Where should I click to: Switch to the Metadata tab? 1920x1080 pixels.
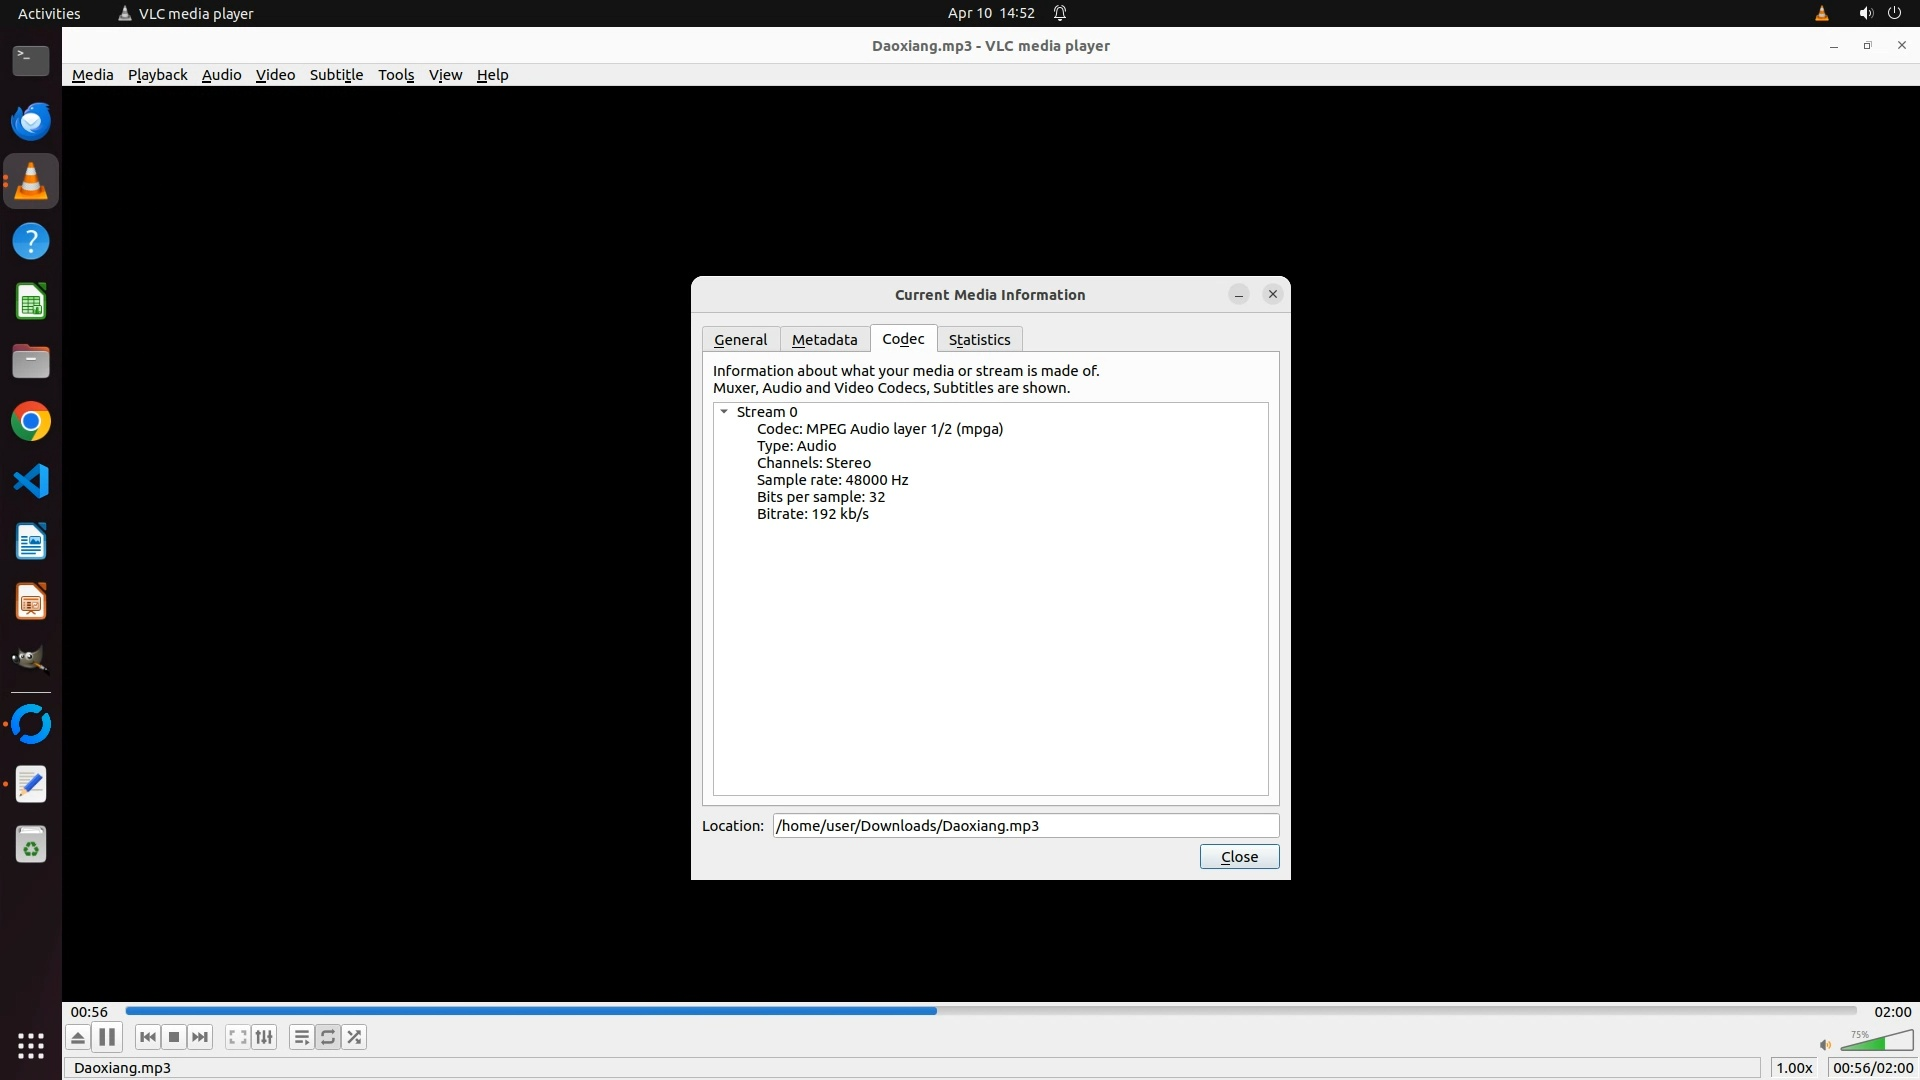pos(824,340)
